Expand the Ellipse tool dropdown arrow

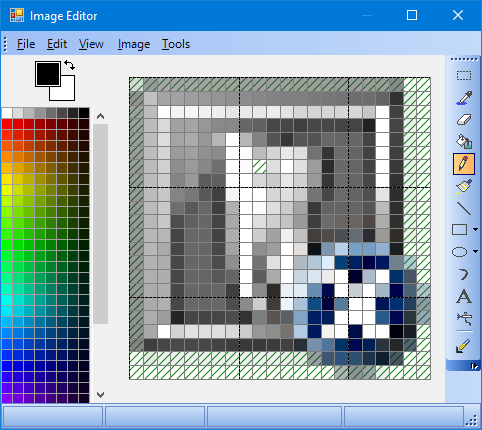[475, 252]
